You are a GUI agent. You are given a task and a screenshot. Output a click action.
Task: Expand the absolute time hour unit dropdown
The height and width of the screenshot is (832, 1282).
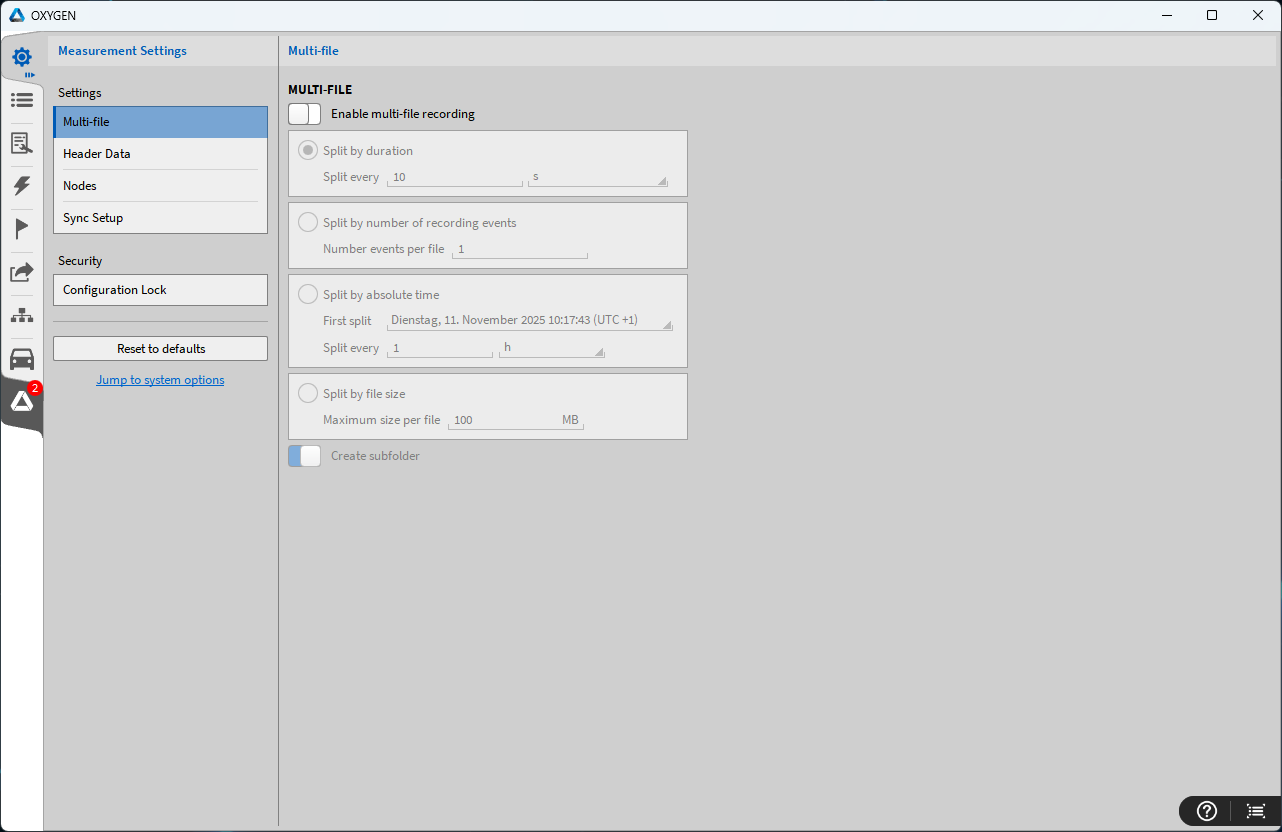(x=552, y=348)
